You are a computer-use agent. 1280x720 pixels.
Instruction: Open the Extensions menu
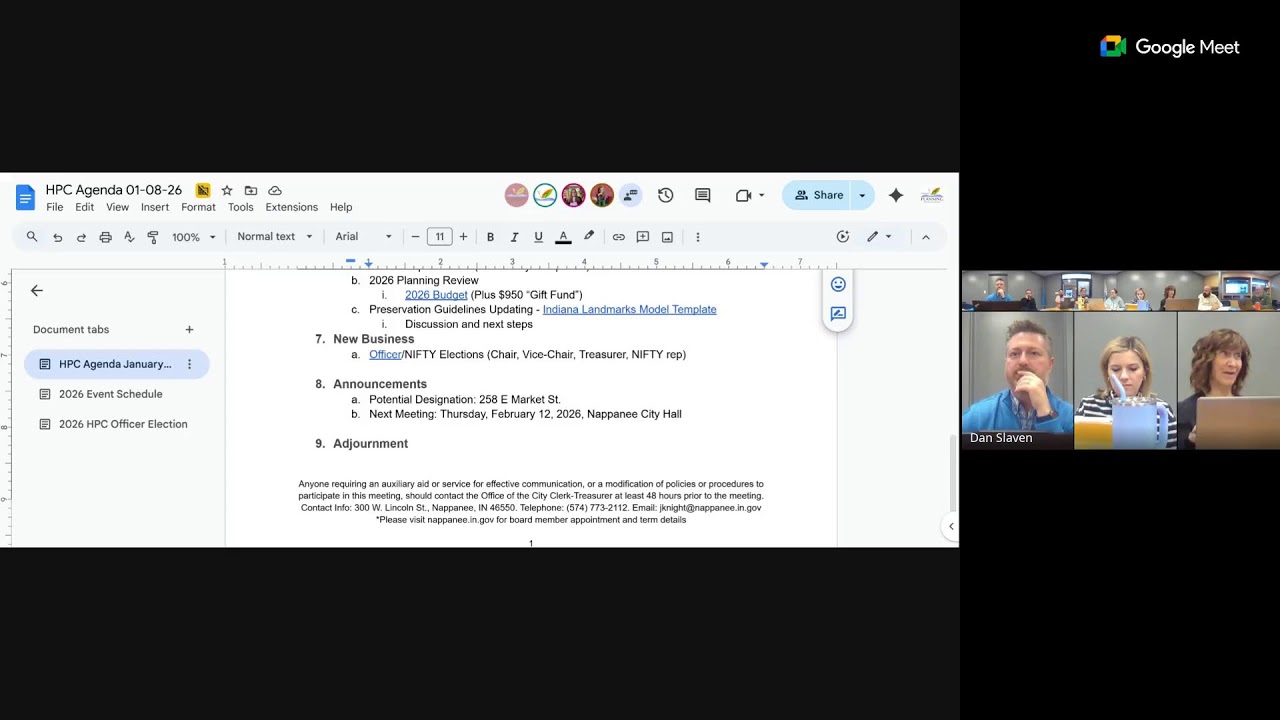pos(292,207)
